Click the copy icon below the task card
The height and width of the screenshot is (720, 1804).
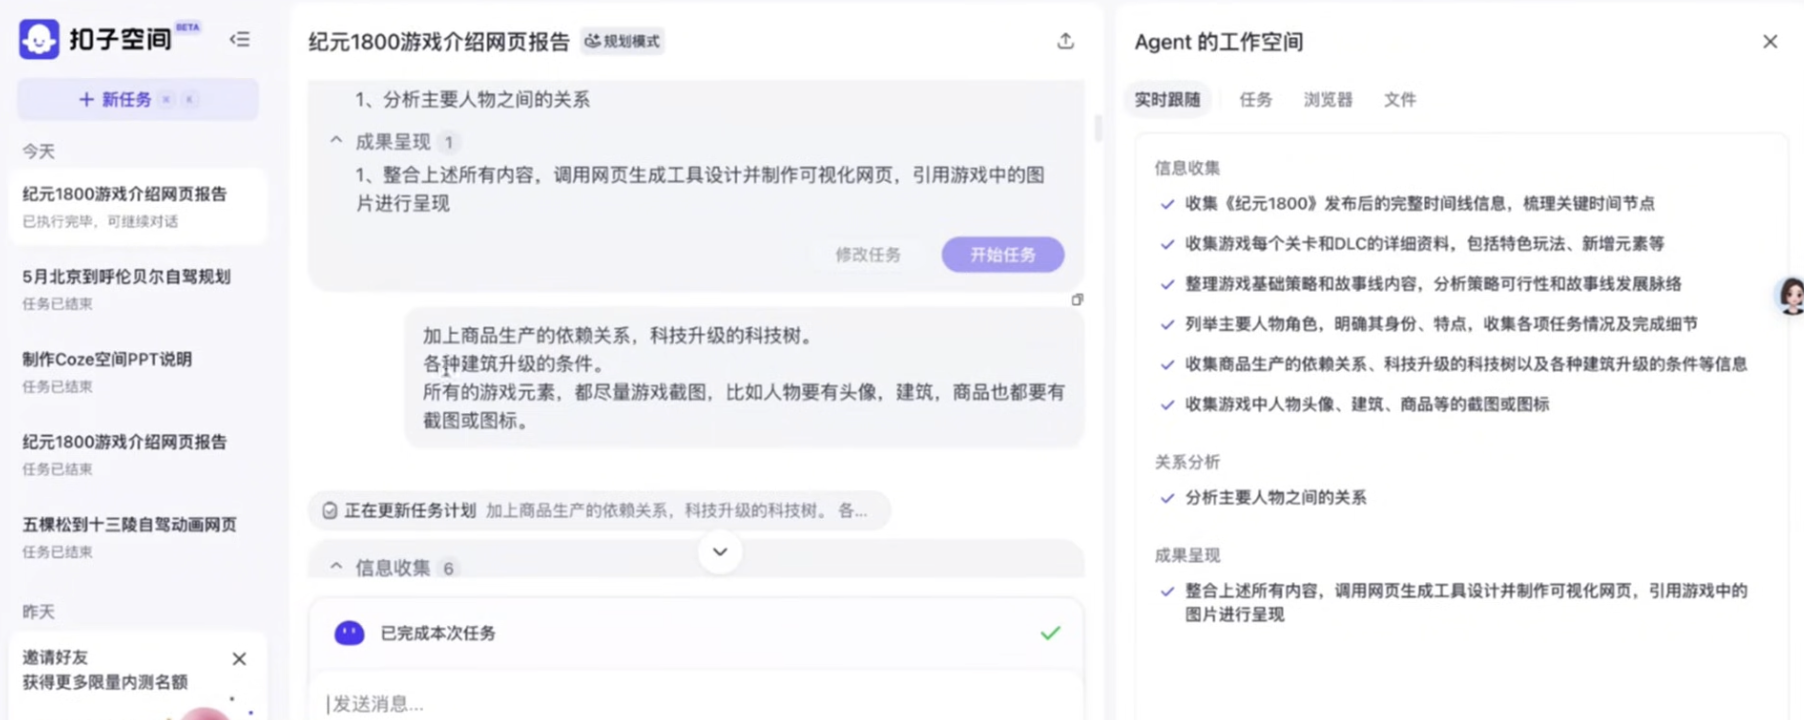click(x=1077, y=300)
